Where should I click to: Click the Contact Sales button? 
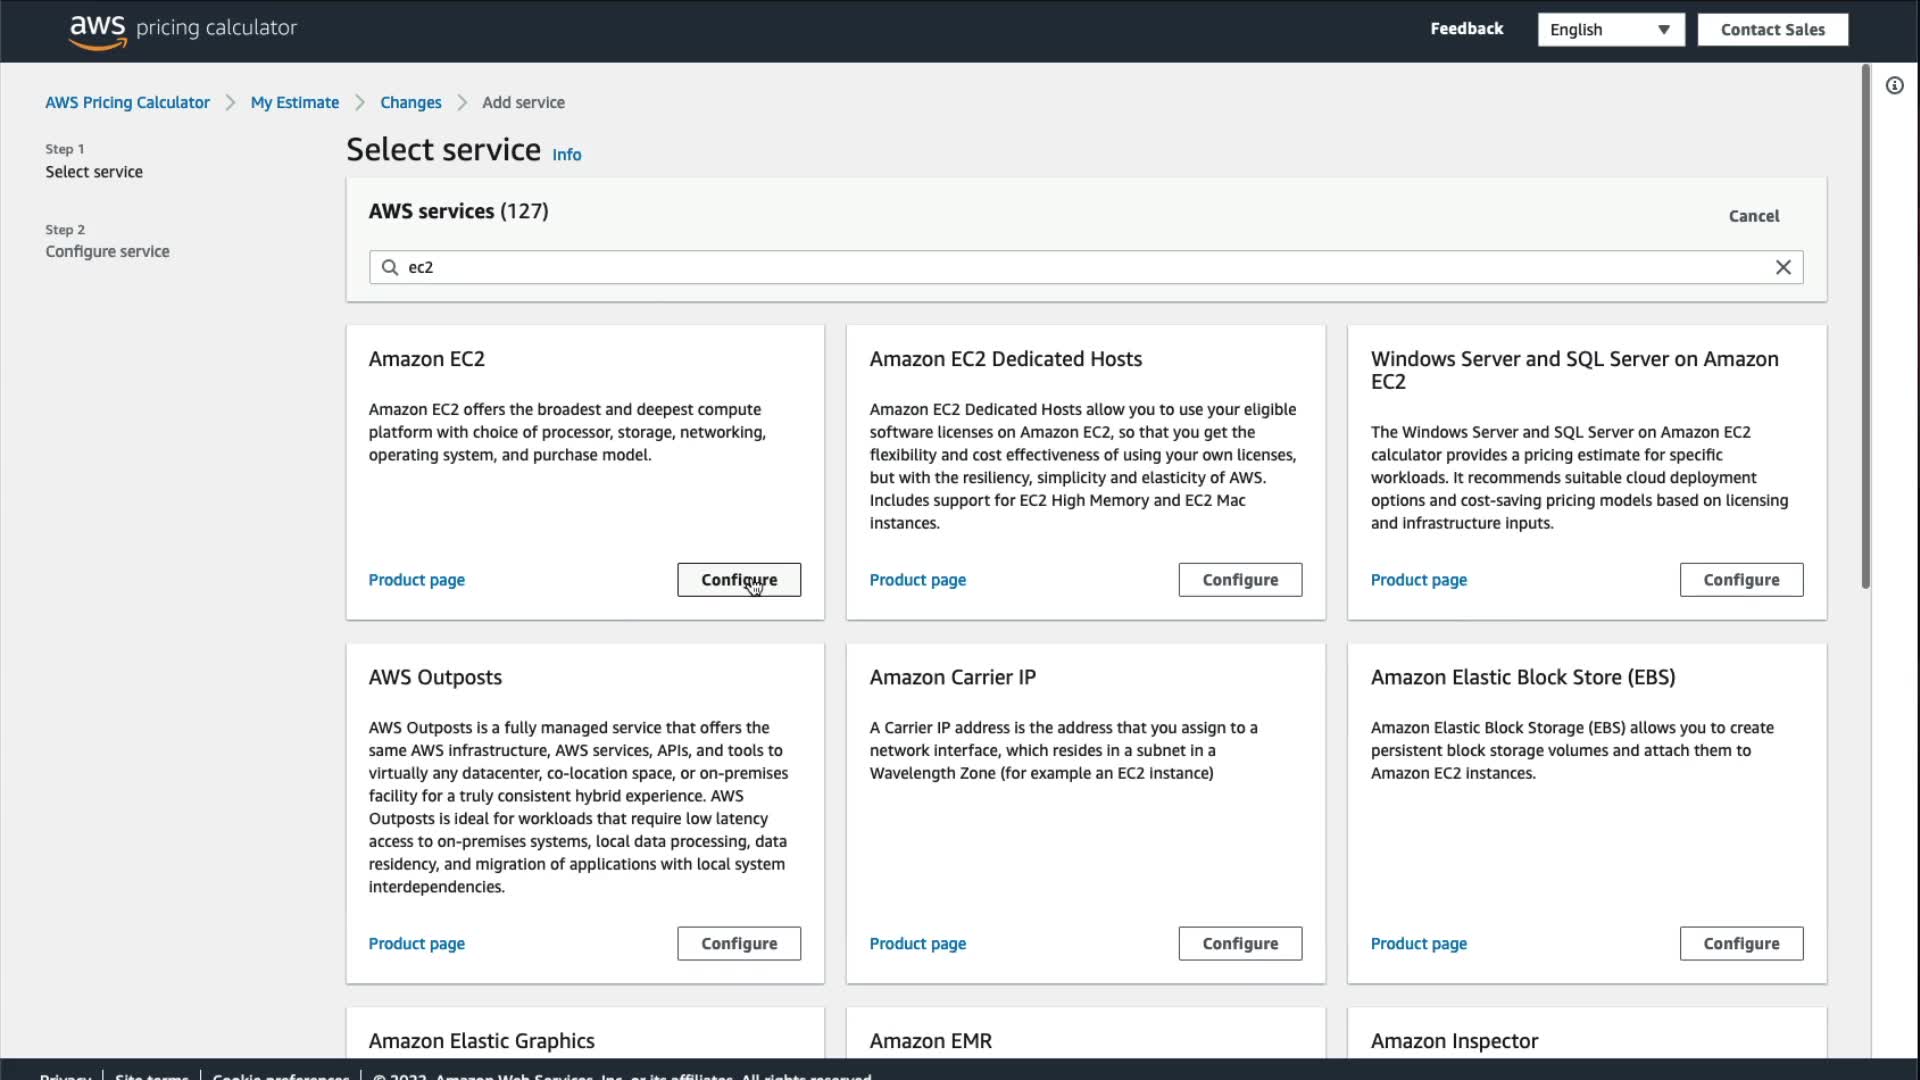[x=1772, y=30]
